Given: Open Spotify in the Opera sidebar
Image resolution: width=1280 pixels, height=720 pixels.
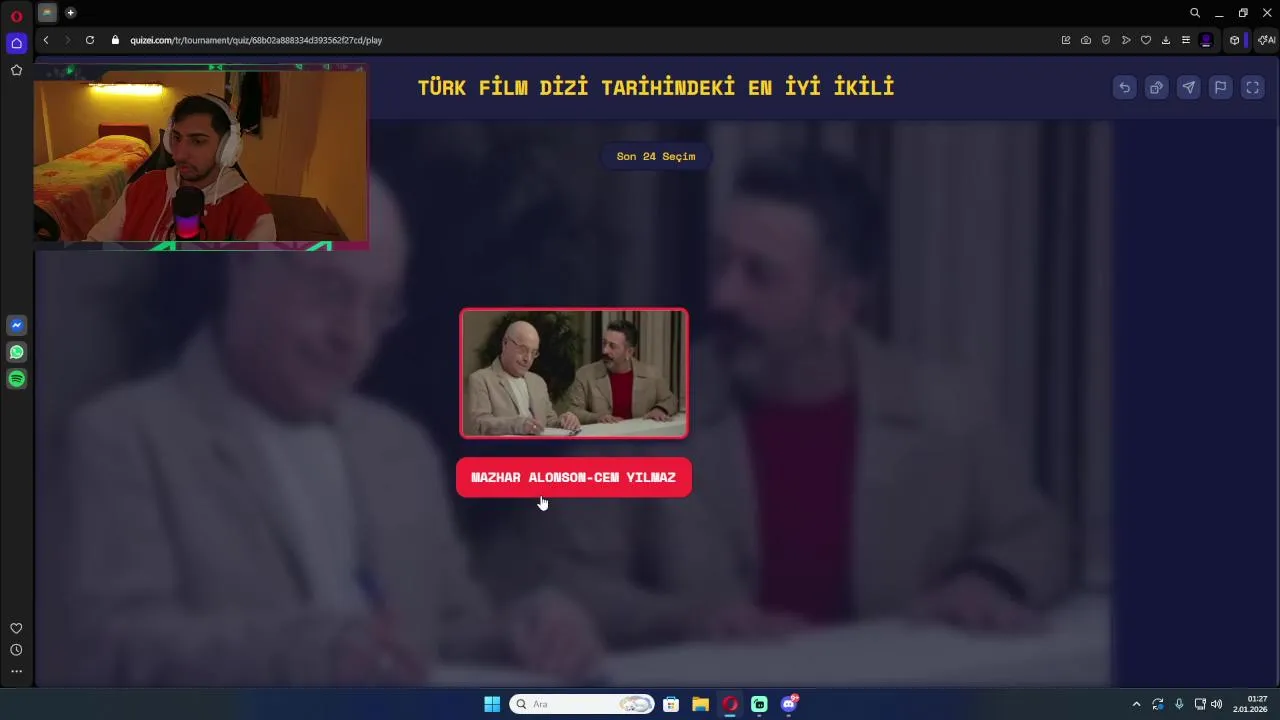Looking at the screenshot, I should point(16,379).
